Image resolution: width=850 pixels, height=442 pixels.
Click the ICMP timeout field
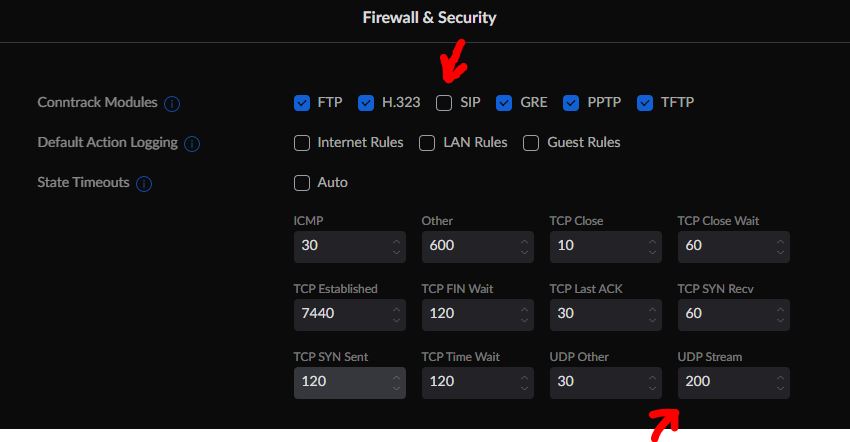tap(340, 246)
